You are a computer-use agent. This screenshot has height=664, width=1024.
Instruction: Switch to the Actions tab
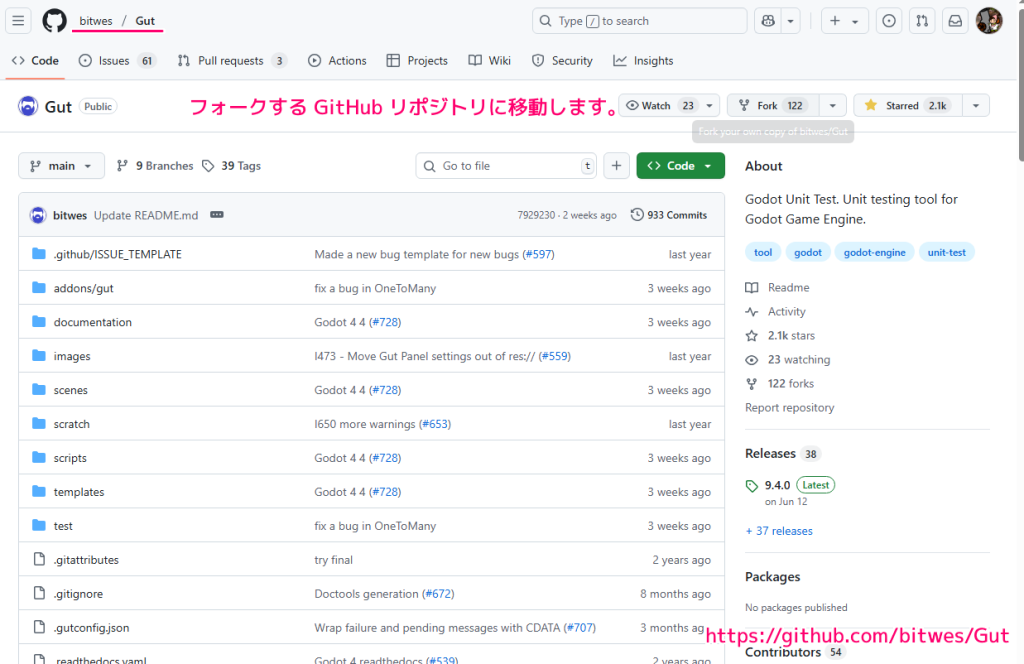tap(337, 61)
